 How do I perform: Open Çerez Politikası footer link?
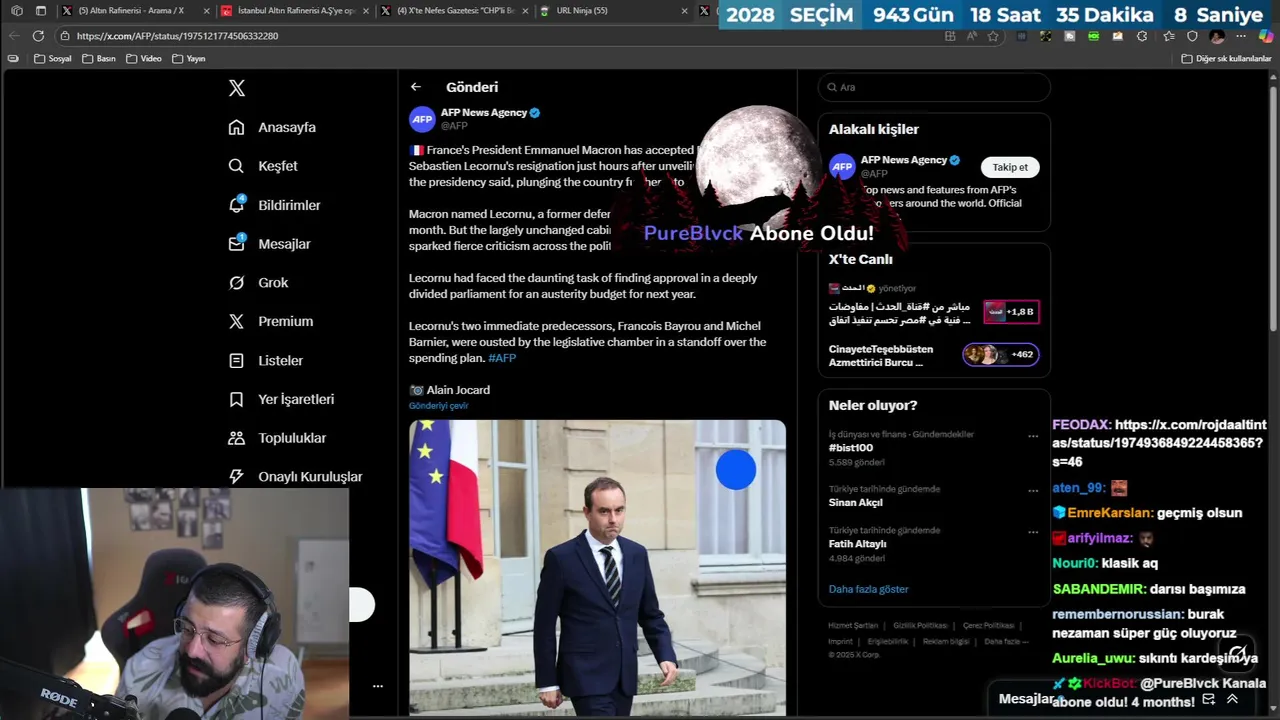(x=988, y=625)
